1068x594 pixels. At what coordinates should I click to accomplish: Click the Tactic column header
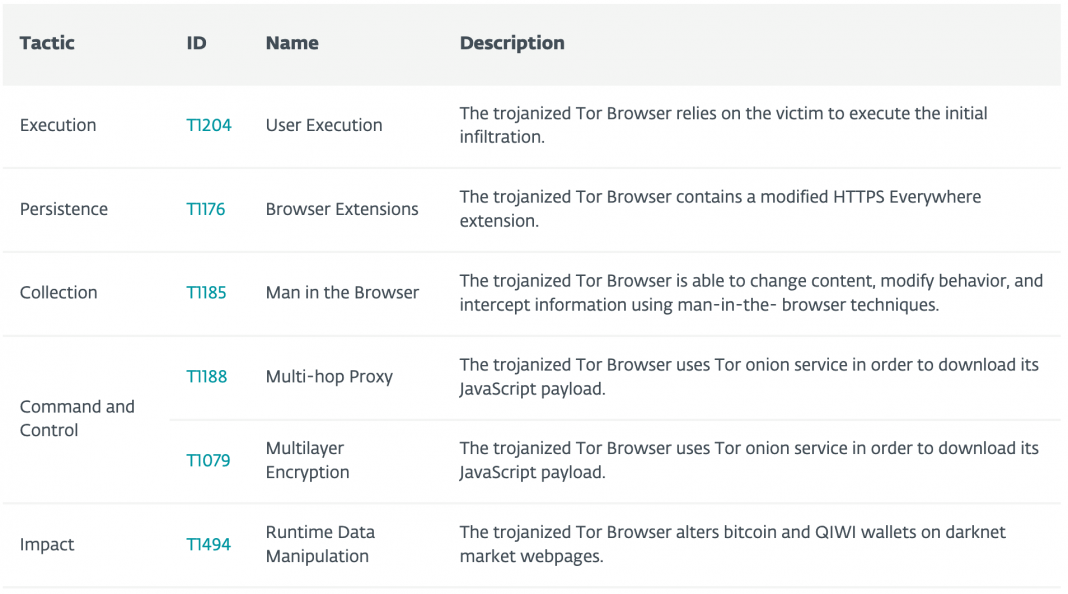pos(47,43)
